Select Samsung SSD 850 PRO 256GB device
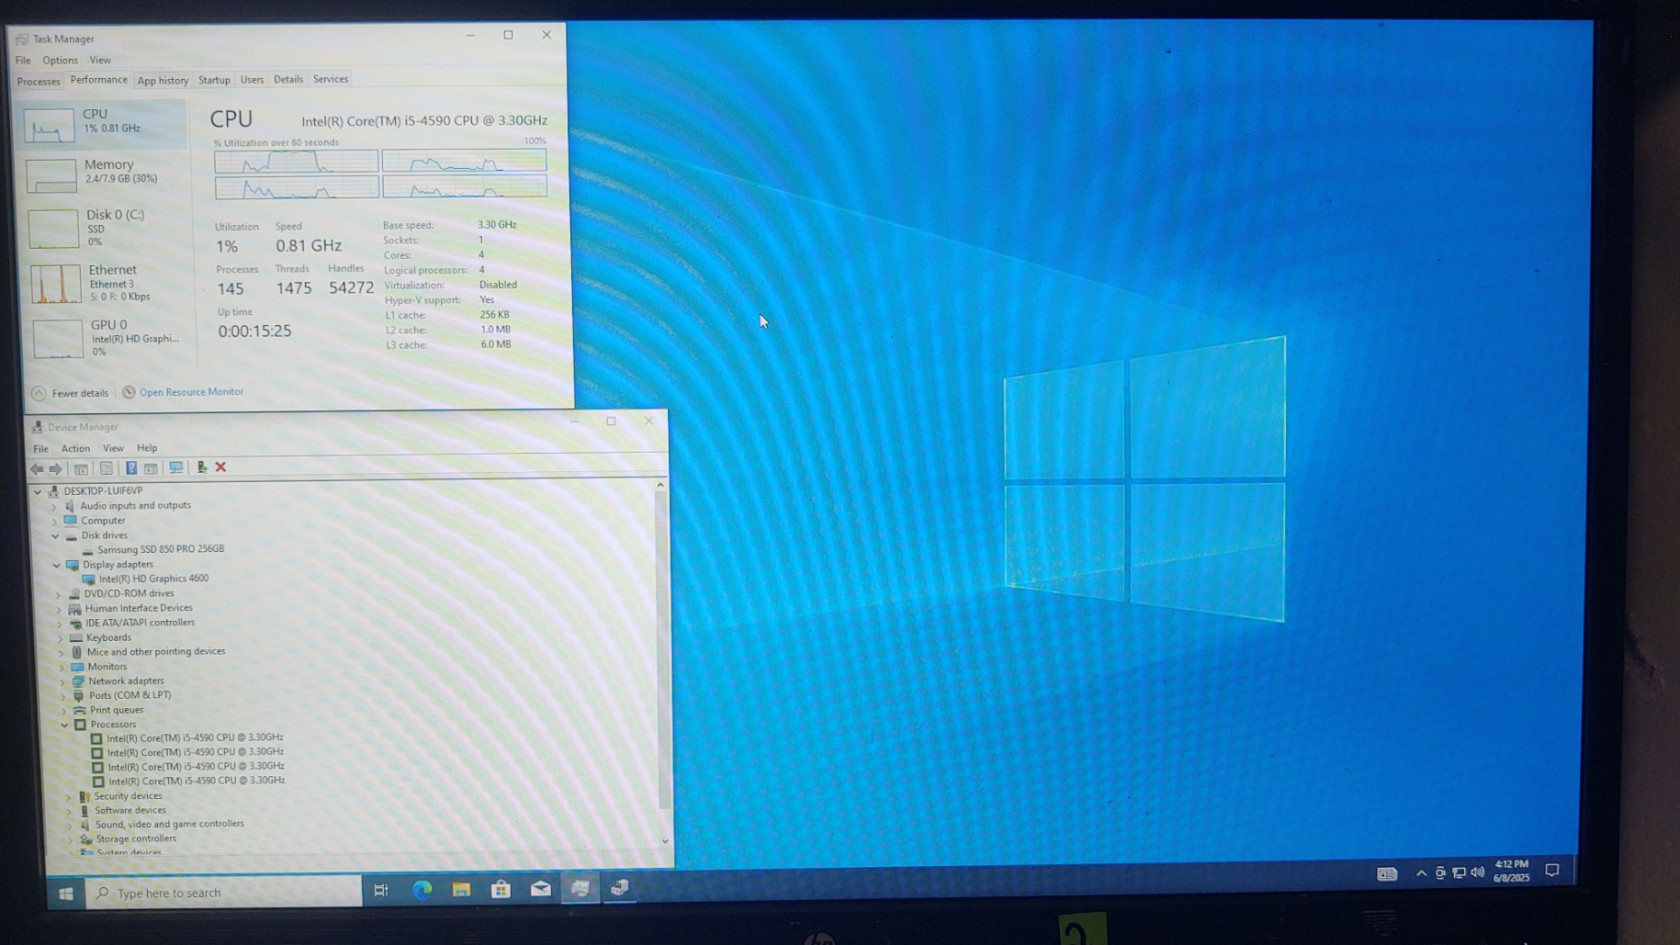The width and height of the screenshot is (1680, 945). click(x=160, y=549)
